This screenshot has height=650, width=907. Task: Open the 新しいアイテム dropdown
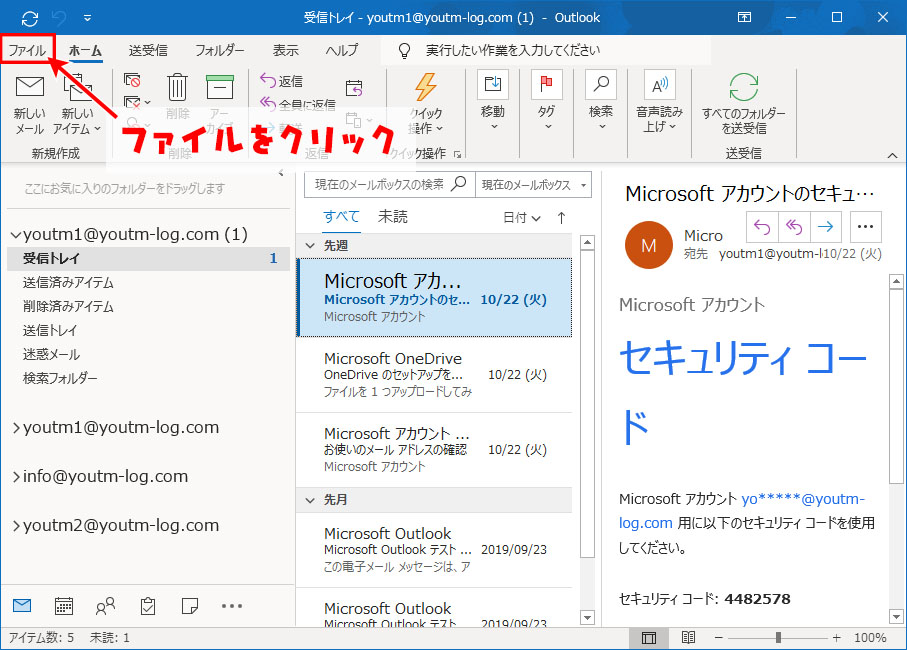(x=77, y=105)
